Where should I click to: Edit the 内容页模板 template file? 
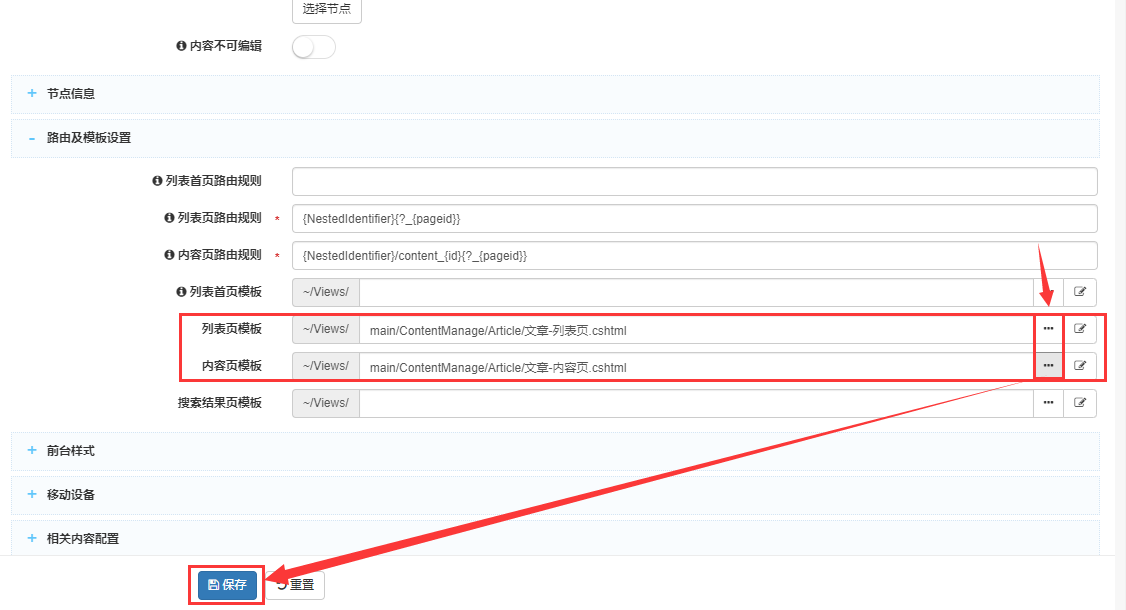(1080, 366)
